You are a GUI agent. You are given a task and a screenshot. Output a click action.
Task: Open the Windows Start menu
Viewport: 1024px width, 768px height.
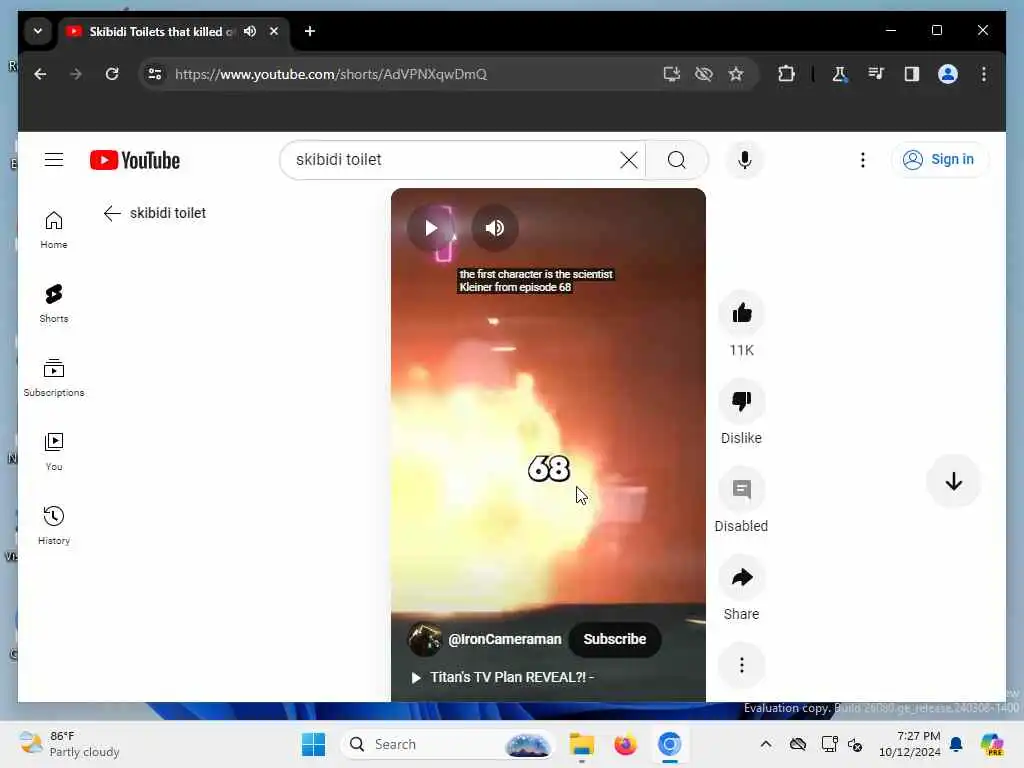pyautogui.click(x=313, y=744)
